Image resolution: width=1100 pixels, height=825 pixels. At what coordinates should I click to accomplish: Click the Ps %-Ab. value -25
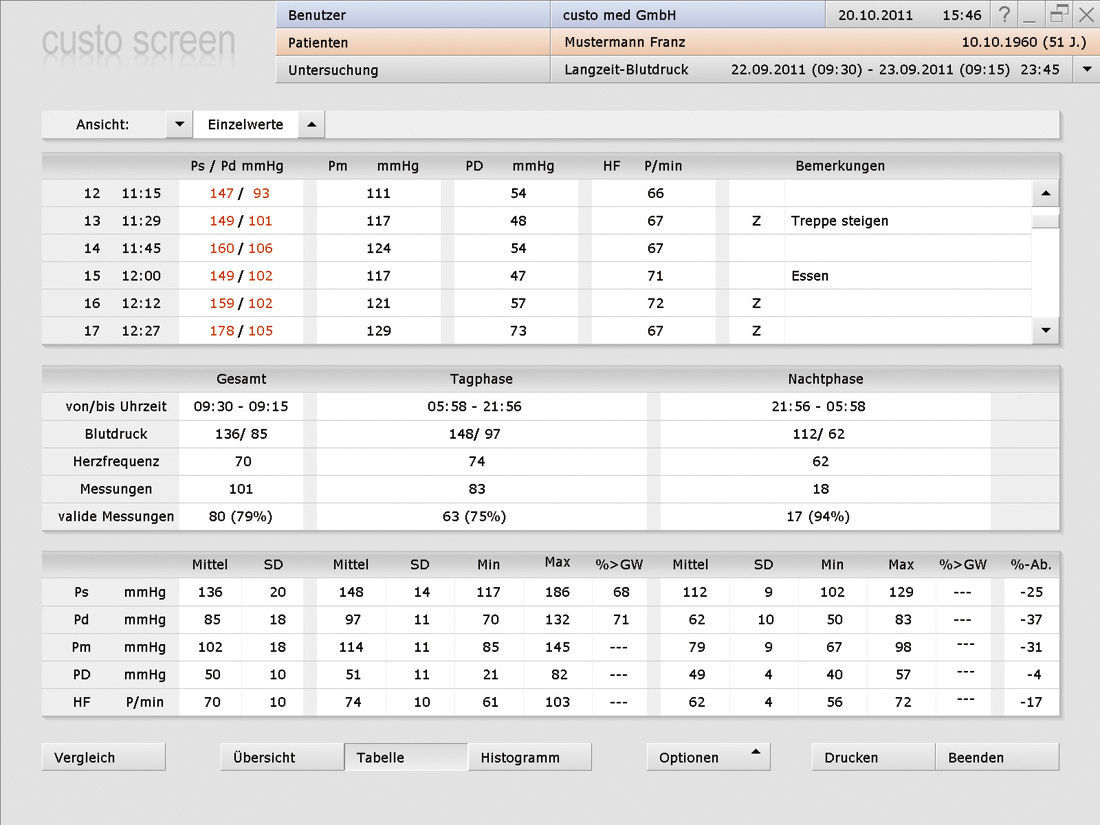pyautogui.click(x=1031, y=592)
